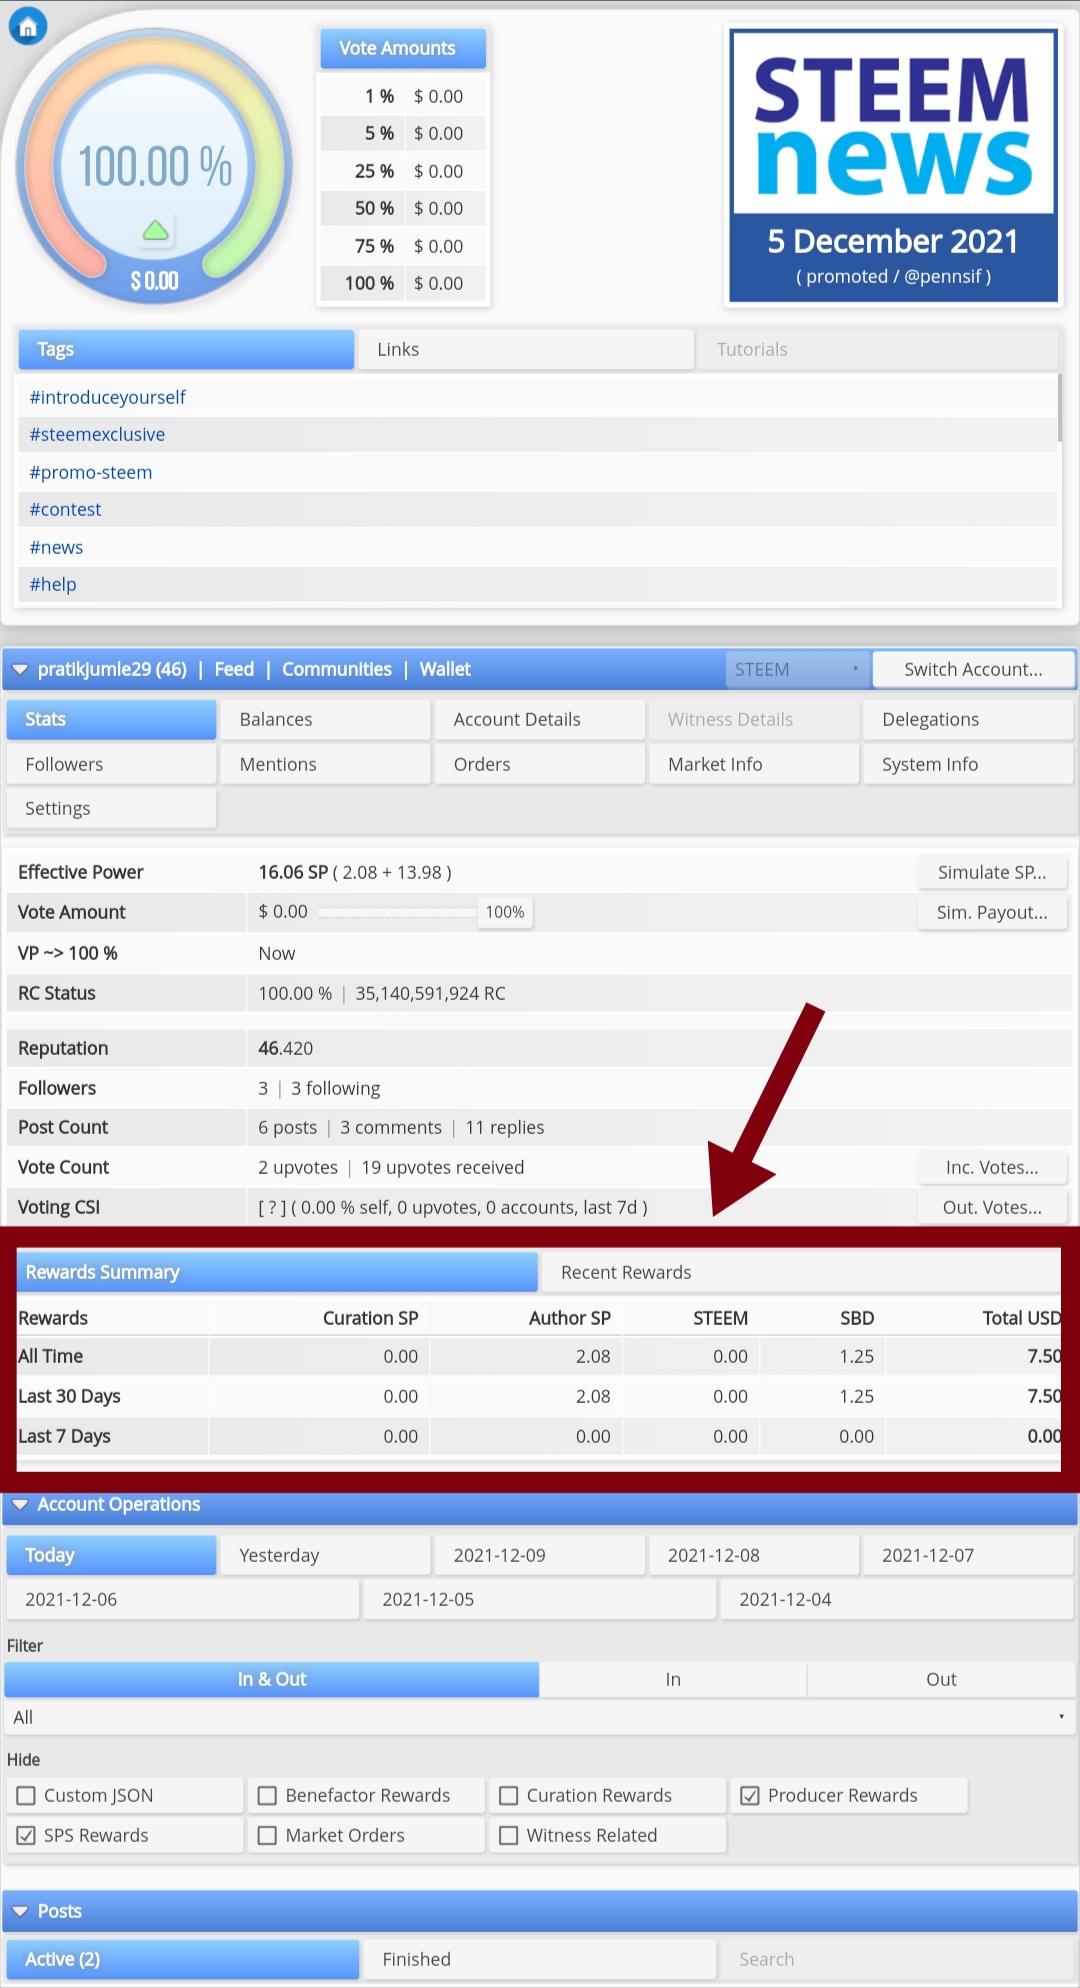The height and width of the screenshot is (1988, 1080).
Task: Toggle the Curation Rewards checkbox
Action: pyautogui.click(x=509, y=1796)
